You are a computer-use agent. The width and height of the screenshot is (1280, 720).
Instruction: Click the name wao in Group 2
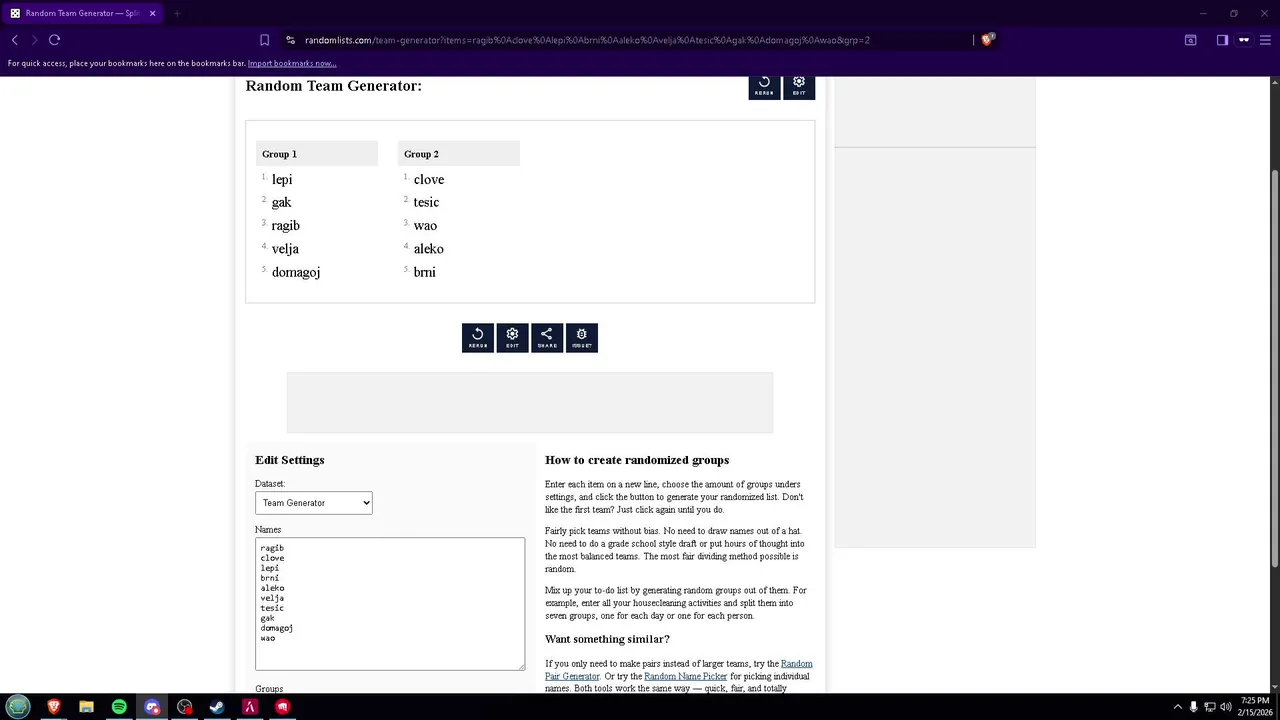tap(425, 226)
